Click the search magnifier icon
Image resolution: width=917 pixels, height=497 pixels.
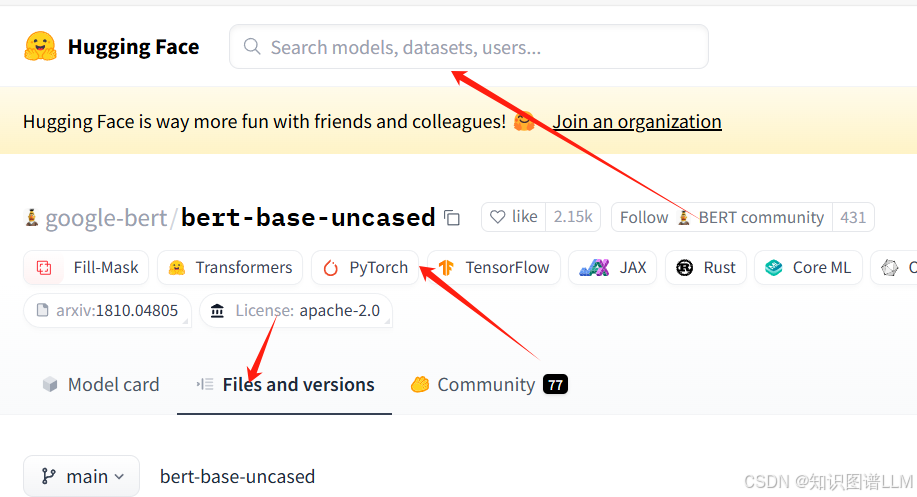coord(252,46)
